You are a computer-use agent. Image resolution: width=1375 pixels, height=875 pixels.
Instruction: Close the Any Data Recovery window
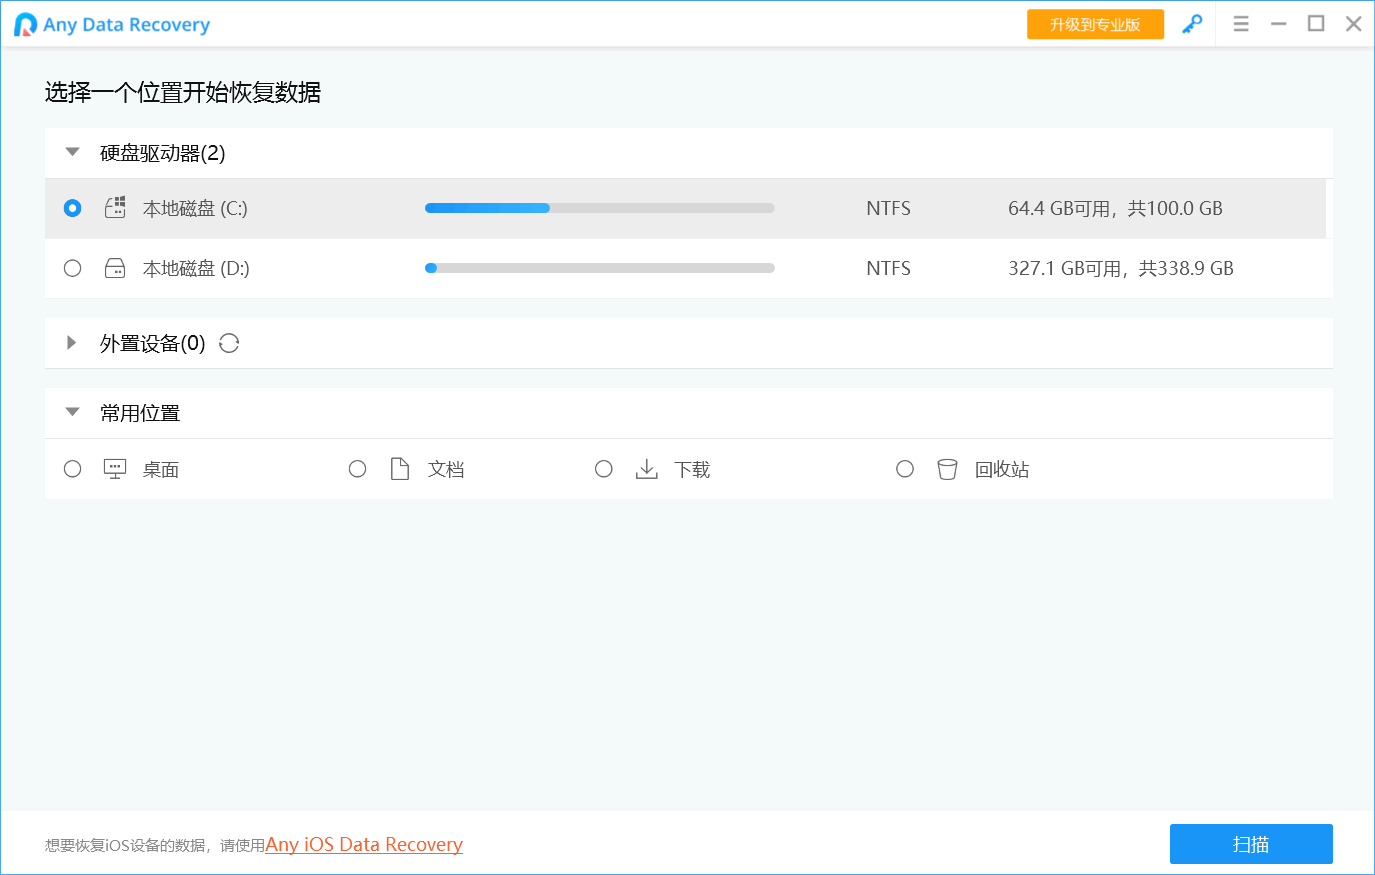1353,24
